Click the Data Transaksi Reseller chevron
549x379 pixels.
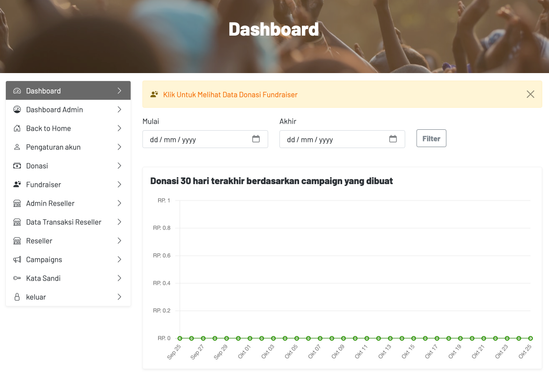click(119, 222)
